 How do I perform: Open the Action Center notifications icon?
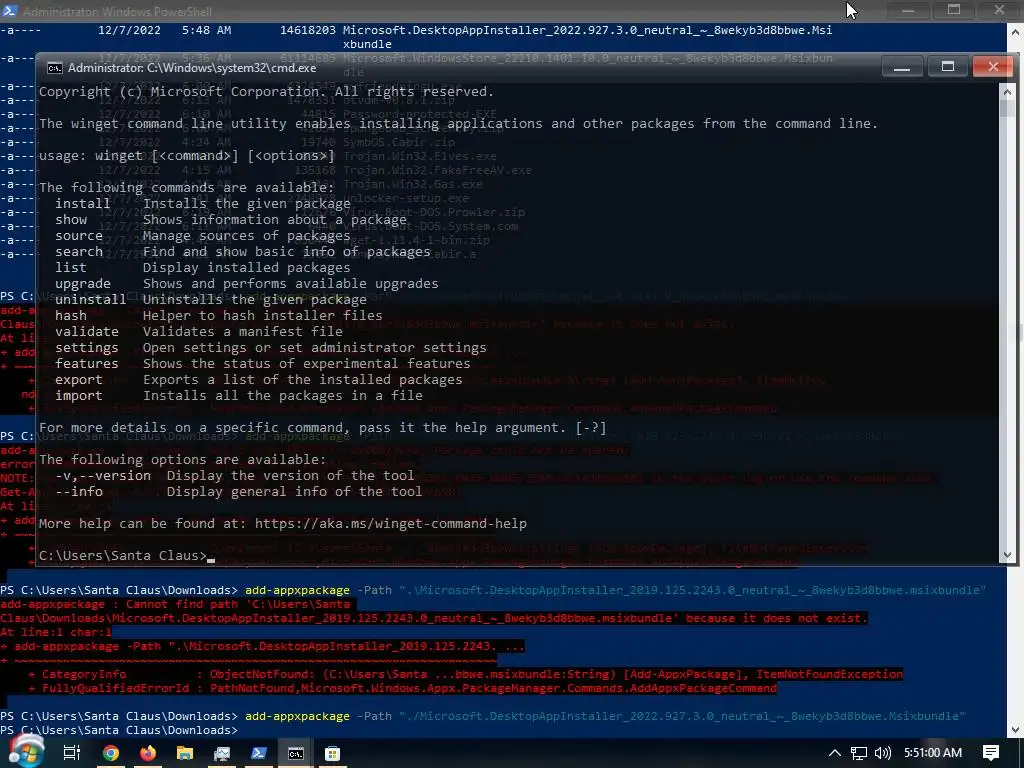pyautogui.click(x=991, y=753)
